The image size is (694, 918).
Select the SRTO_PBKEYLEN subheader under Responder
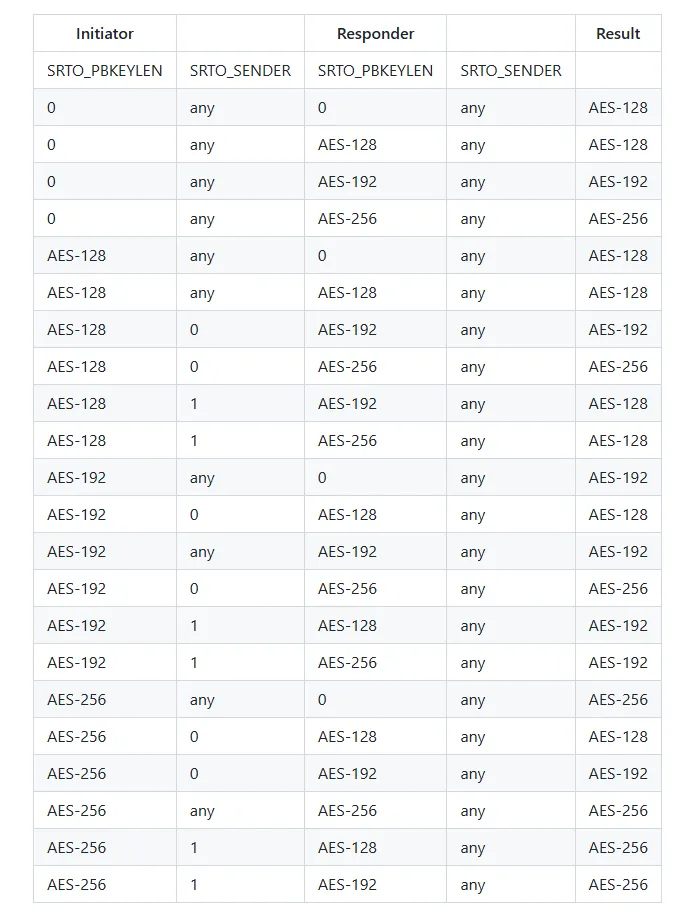375,71
